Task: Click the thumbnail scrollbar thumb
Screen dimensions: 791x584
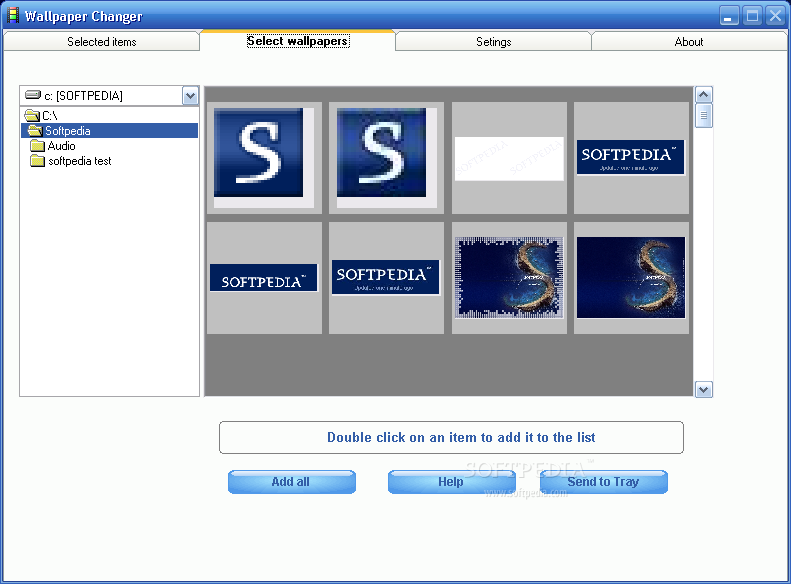Action: coord(704,115)
